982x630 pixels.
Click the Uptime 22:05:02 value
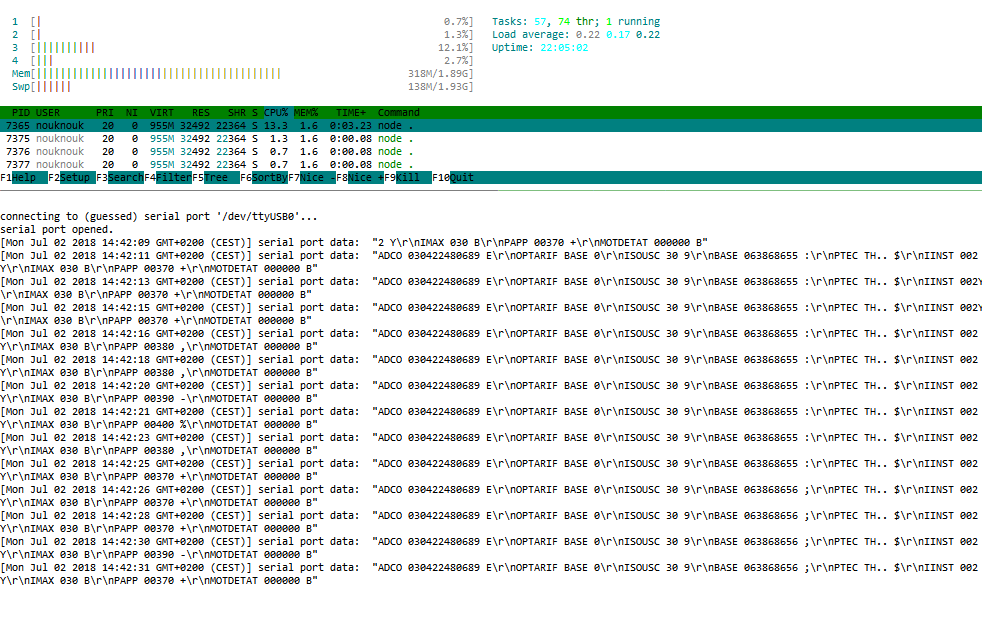(564, 48)
